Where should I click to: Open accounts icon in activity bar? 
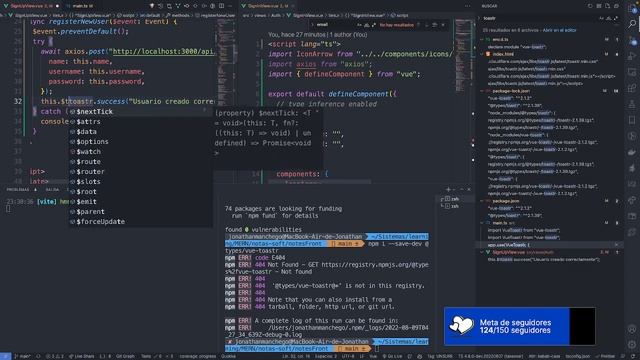click(632, 329)
